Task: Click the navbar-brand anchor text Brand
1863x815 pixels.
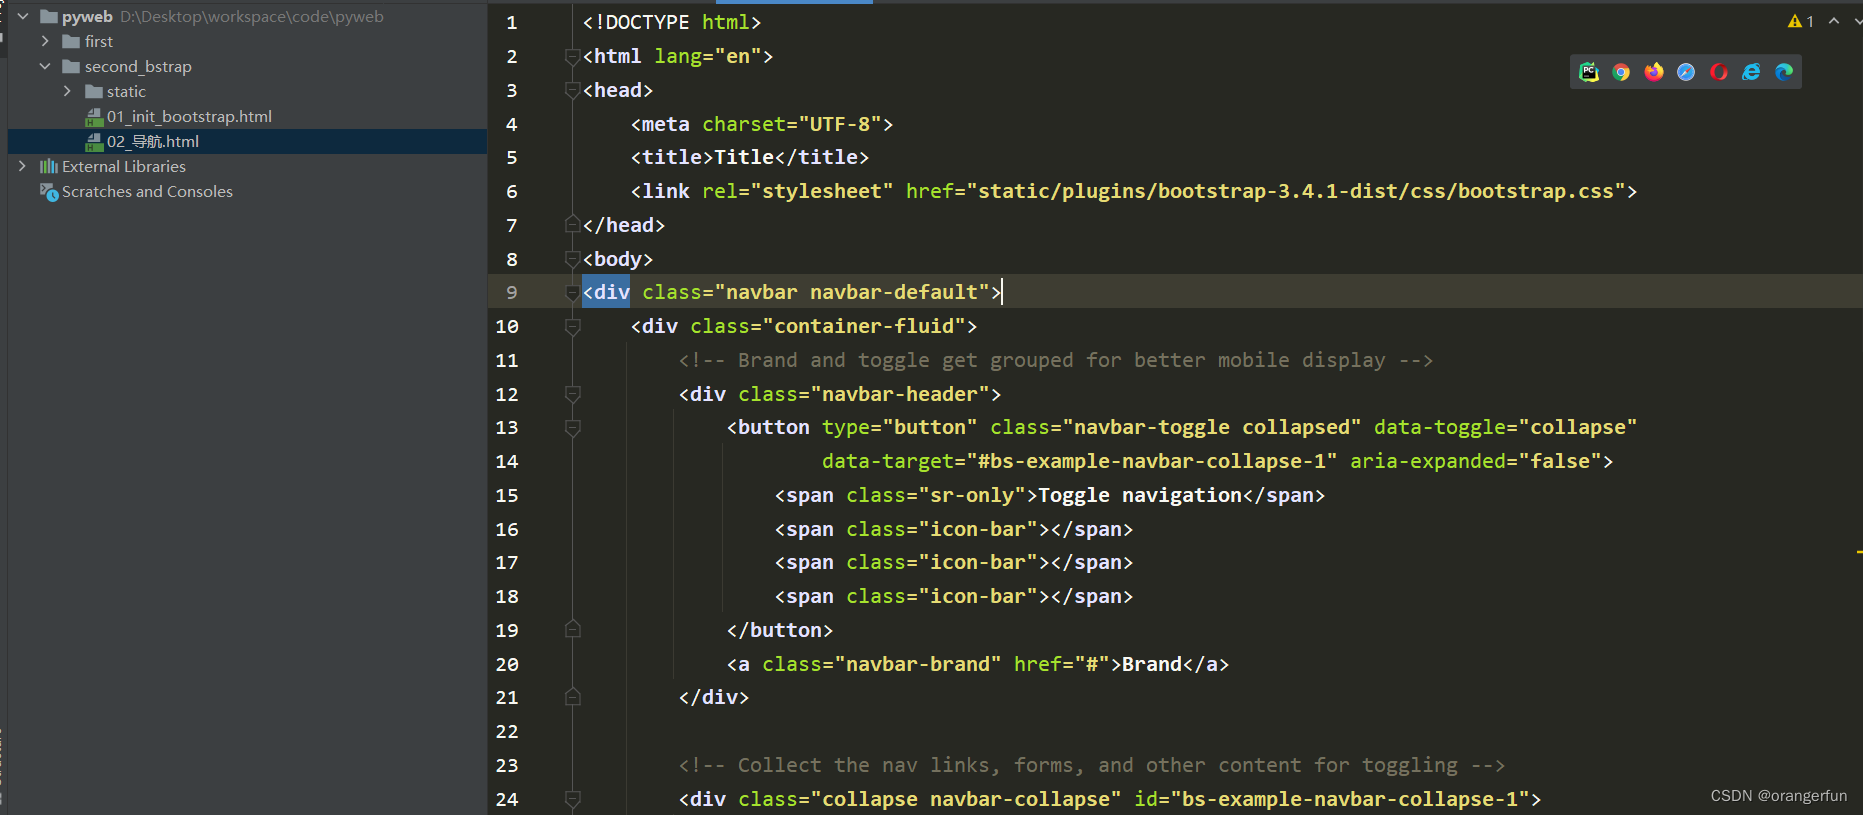Action: (x=1152, y=664)
